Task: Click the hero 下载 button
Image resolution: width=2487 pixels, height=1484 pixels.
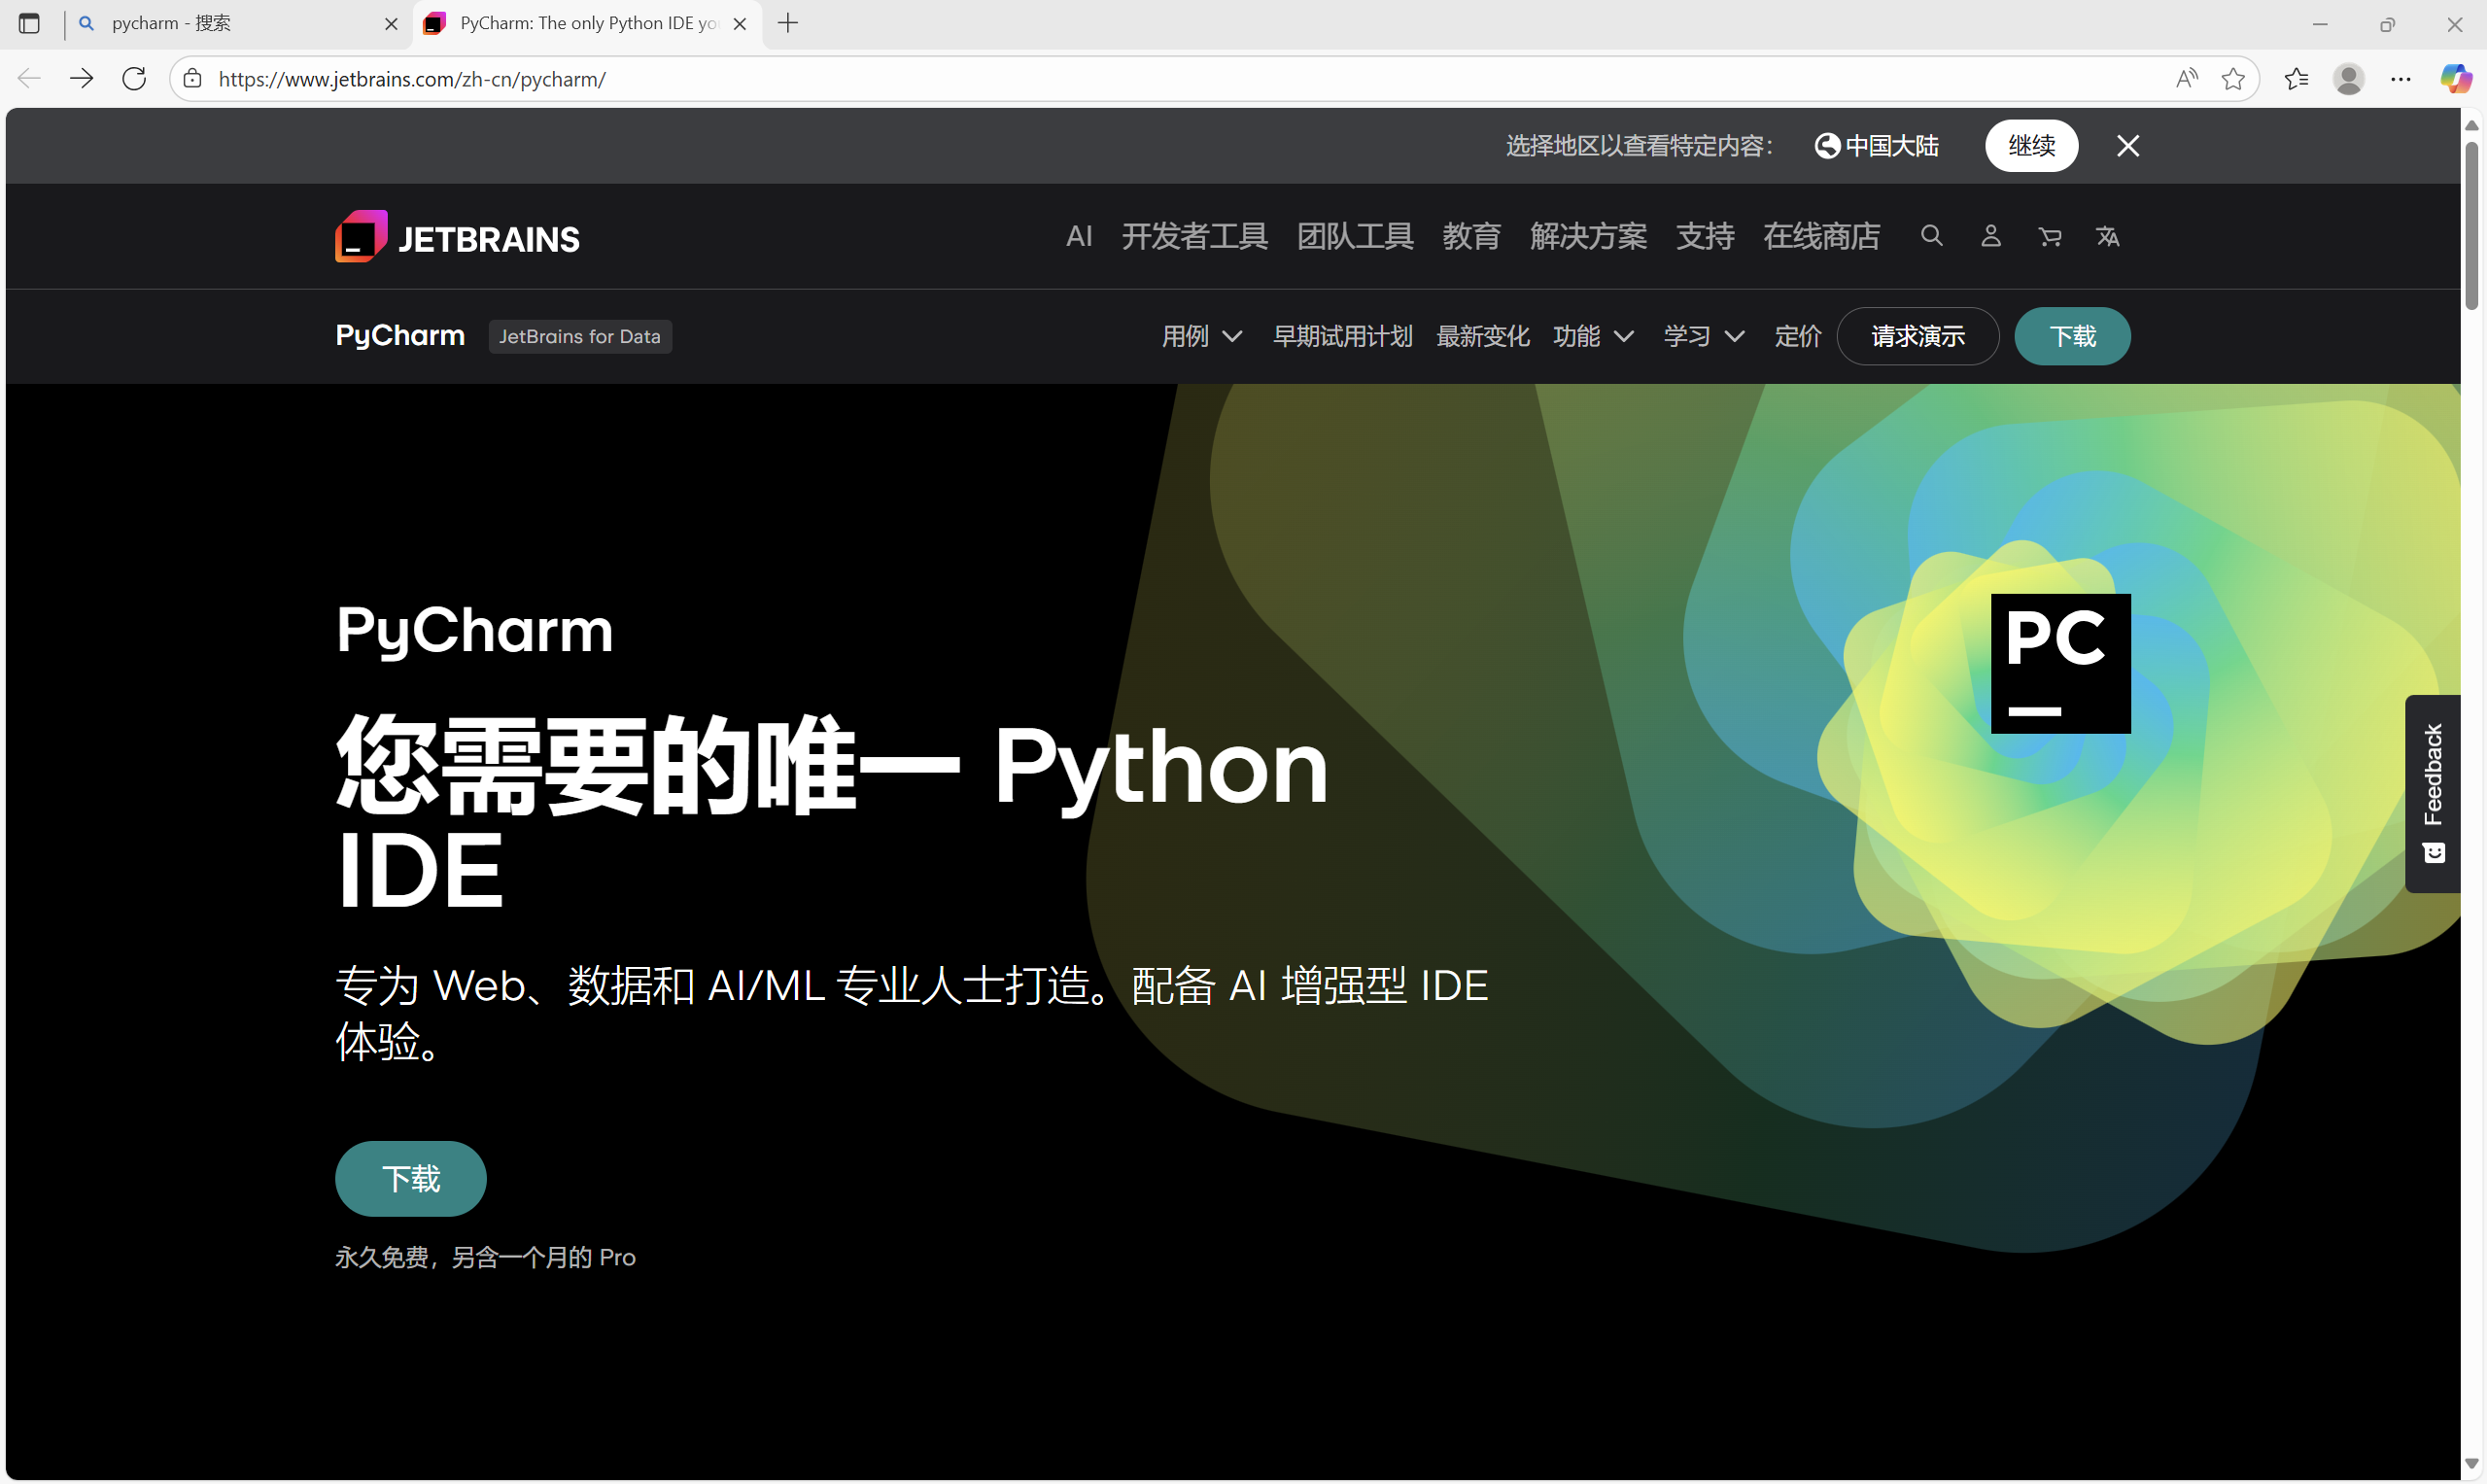Action: pyautogui.click(x=411, y=1179)
